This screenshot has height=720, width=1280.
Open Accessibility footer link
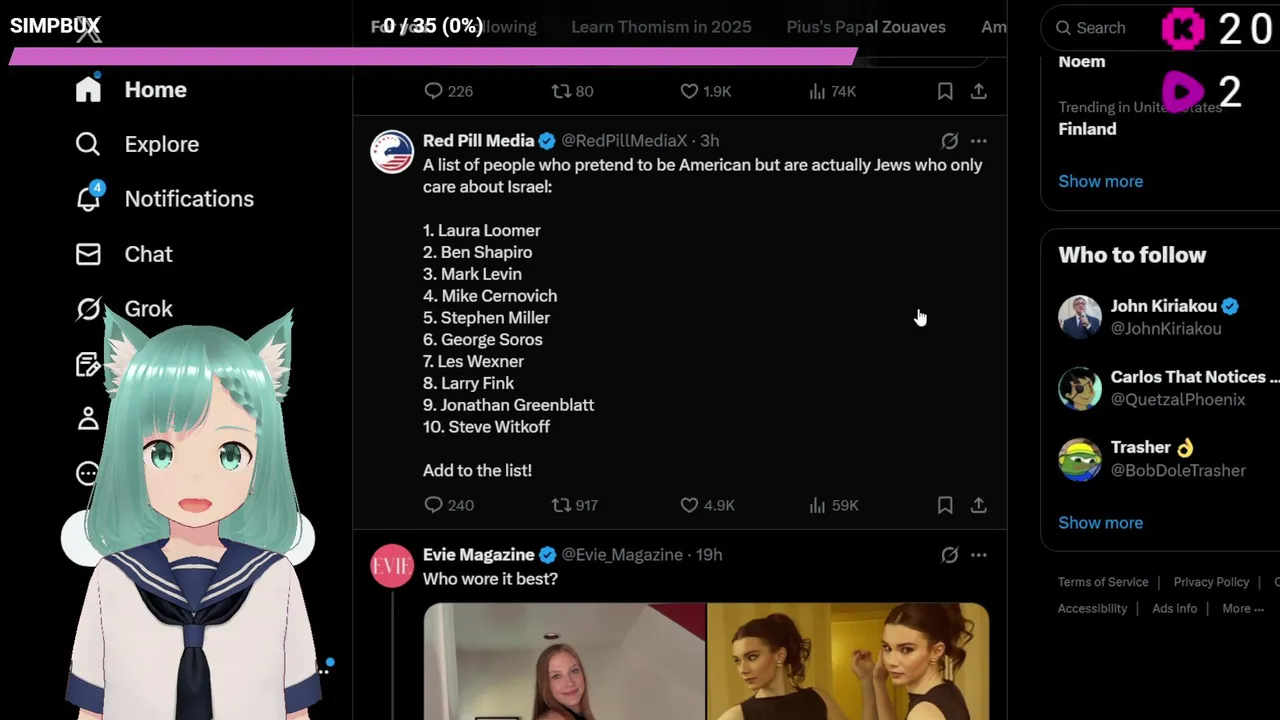[x=1092, y=608]
